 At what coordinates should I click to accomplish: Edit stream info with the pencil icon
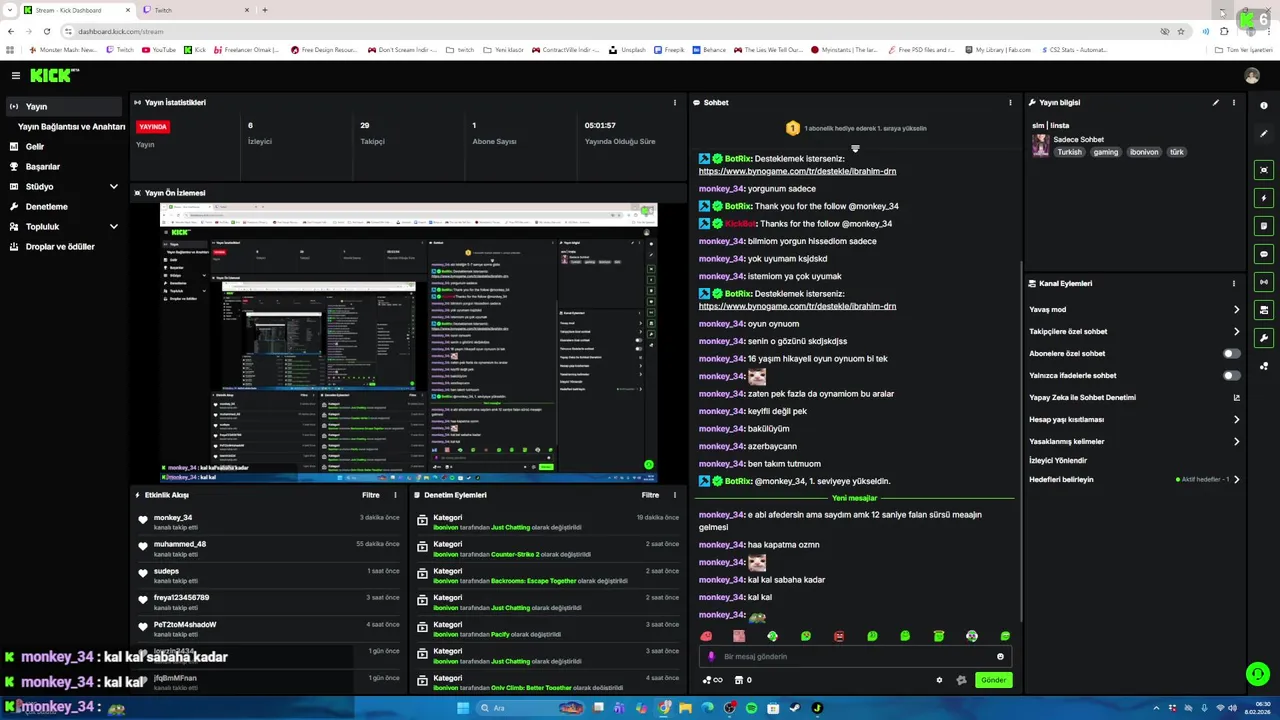point(1216,102)
